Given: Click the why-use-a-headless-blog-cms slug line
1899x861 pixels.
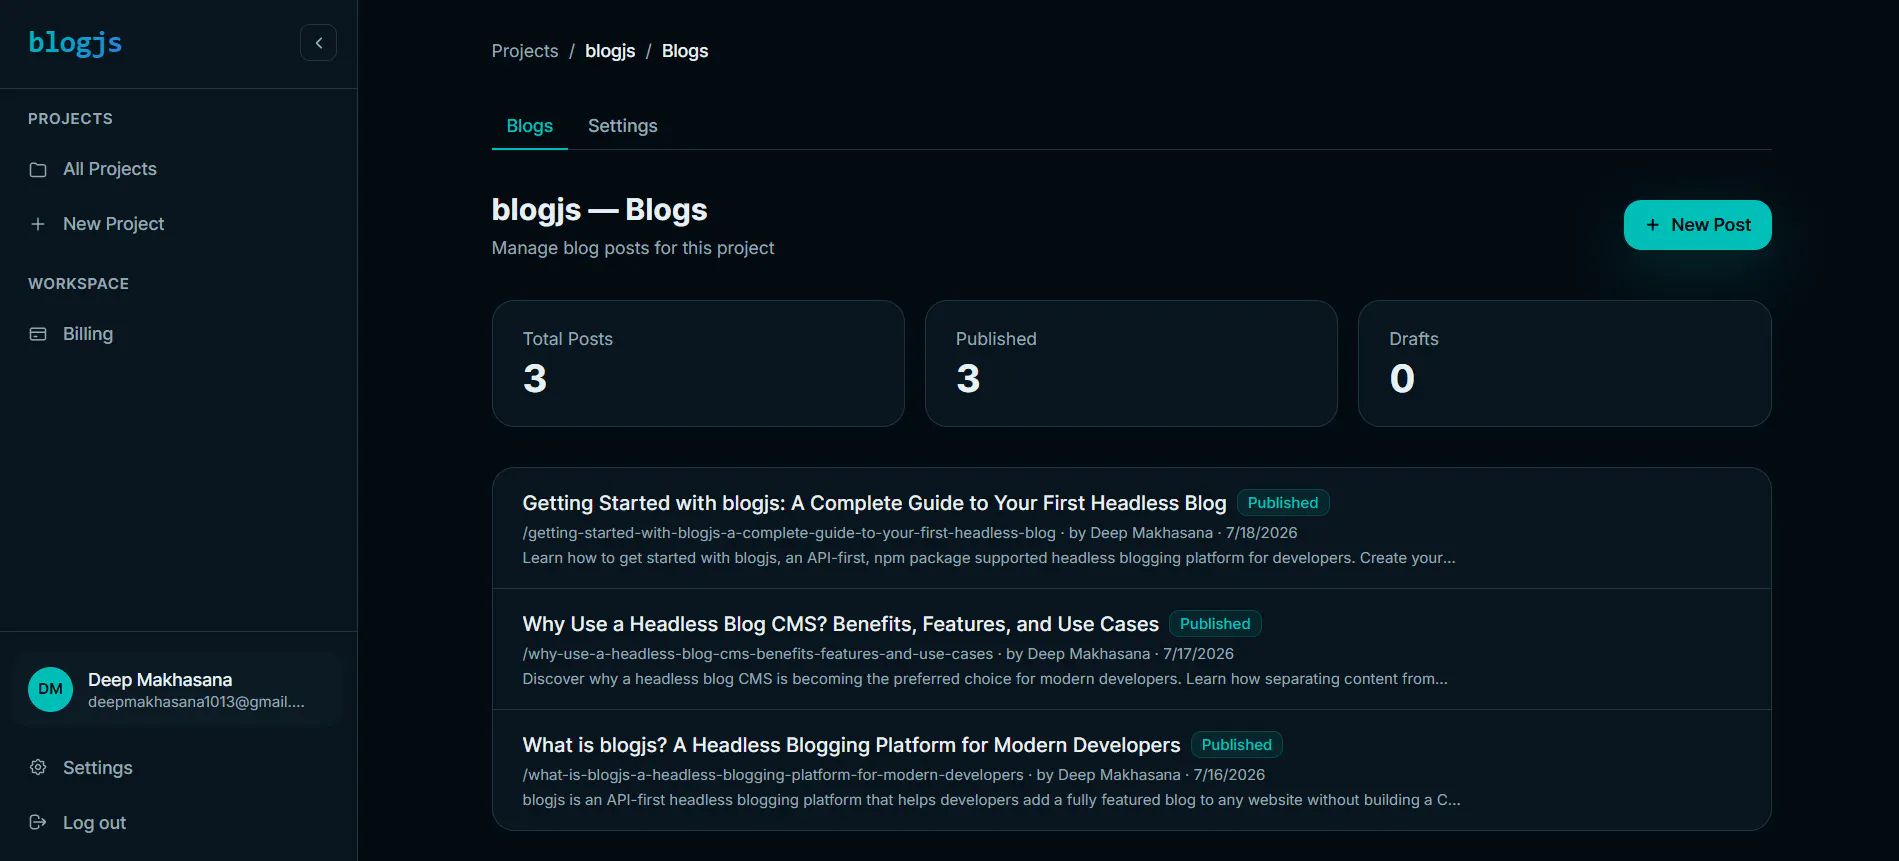Looking at the screenshot, I should pos(878,654).
